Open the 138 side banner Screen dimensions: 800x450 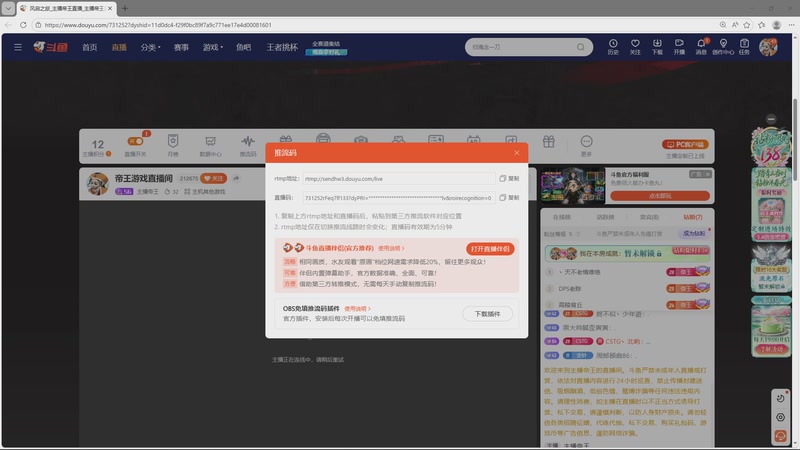click(770, 148)
